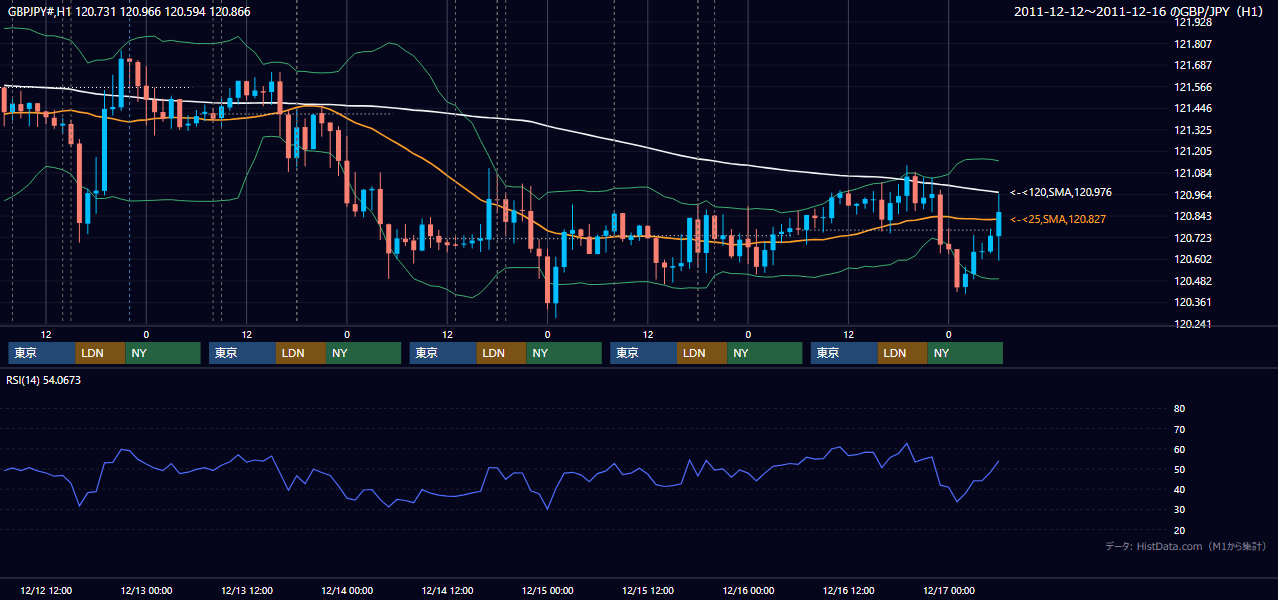Click the last NY session block on Dec 16
The width and height of the screenshot is (1278, 600).
[965, 353]
